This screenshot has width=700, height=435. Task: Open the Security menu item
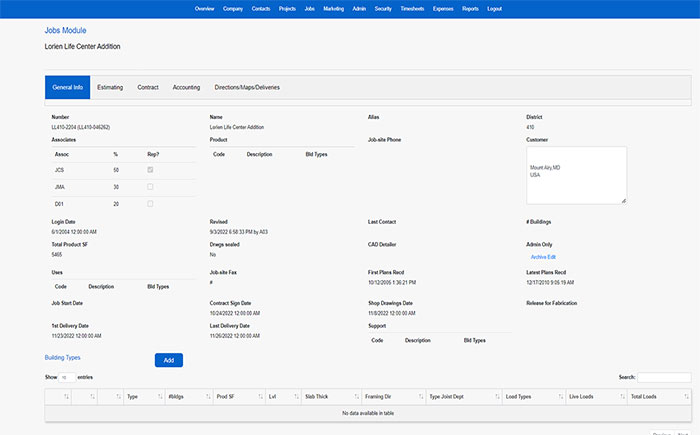click(383, 8)
